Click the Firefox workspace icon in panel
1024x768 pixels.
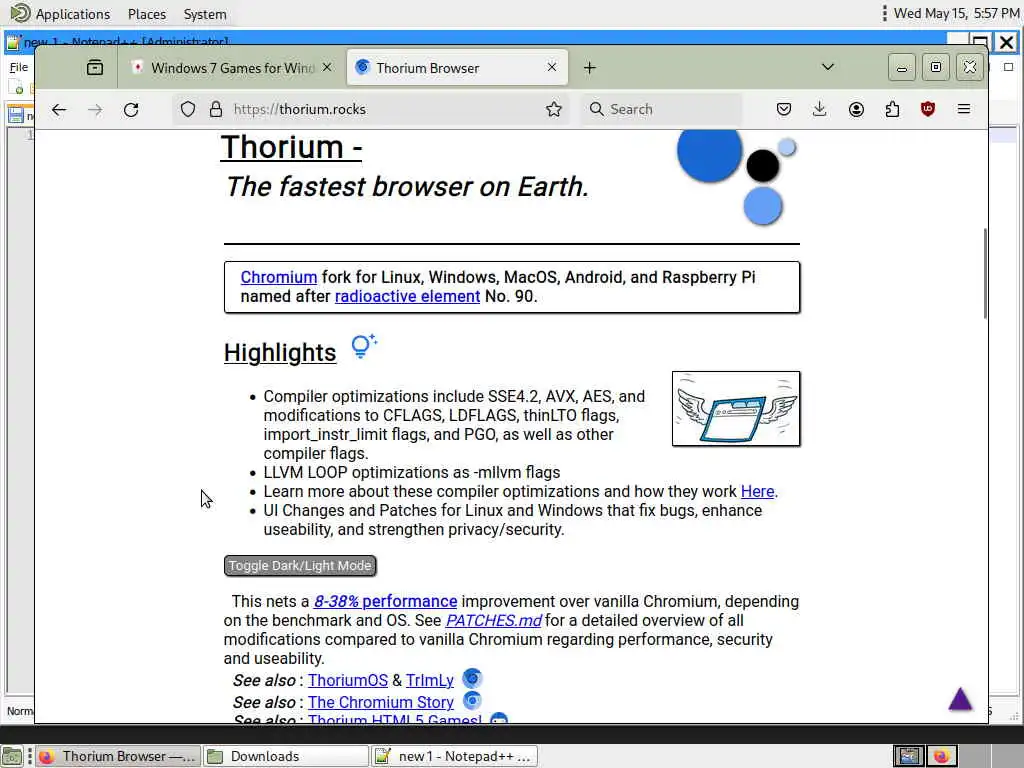[942, 756]
